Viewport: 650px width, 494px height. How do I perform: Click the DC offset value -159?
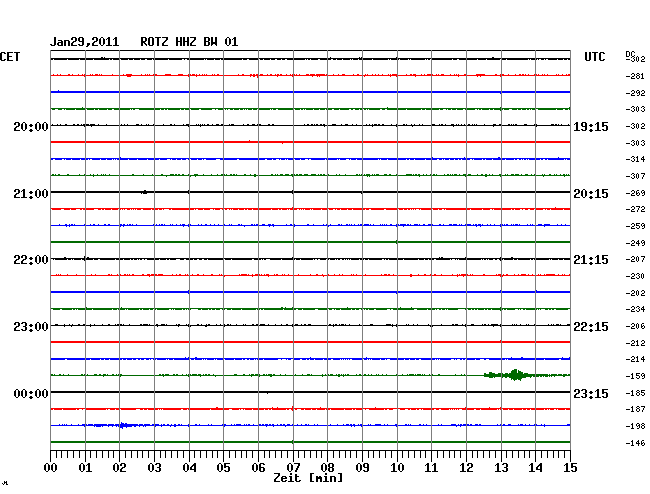click(x=635, y=376)
